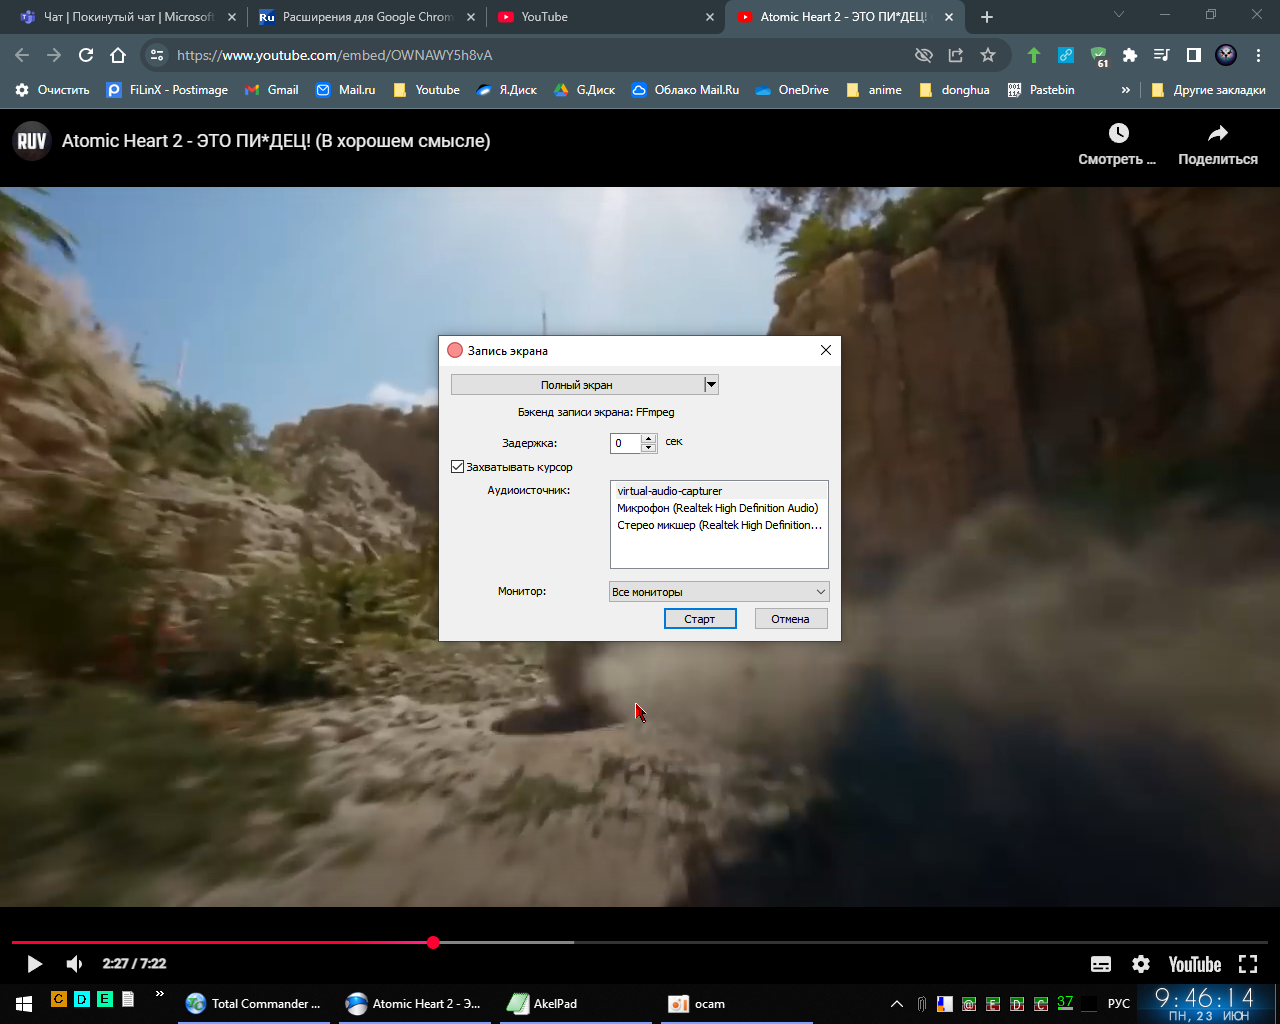This screenshot has height=1024, width=1280.
Task: Open the video player settings gear
Action: coord(1141,964)
